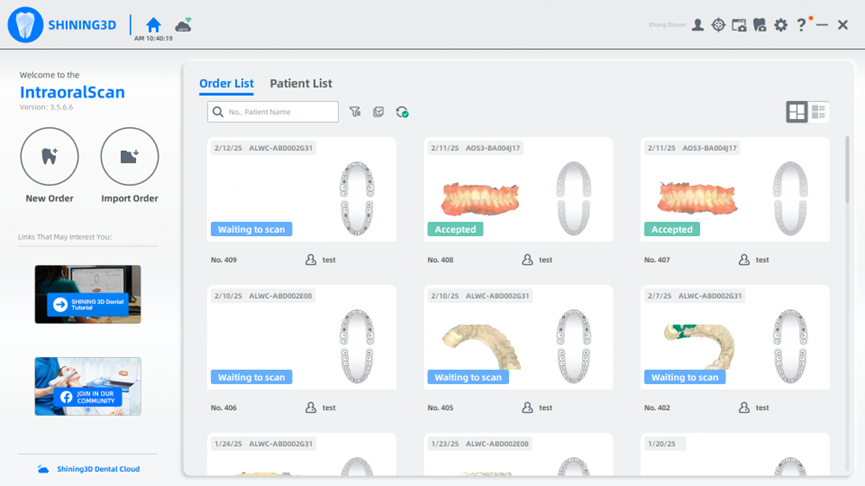Refresh the order list sync icon
Screen dimensions: 865x486
402,112
